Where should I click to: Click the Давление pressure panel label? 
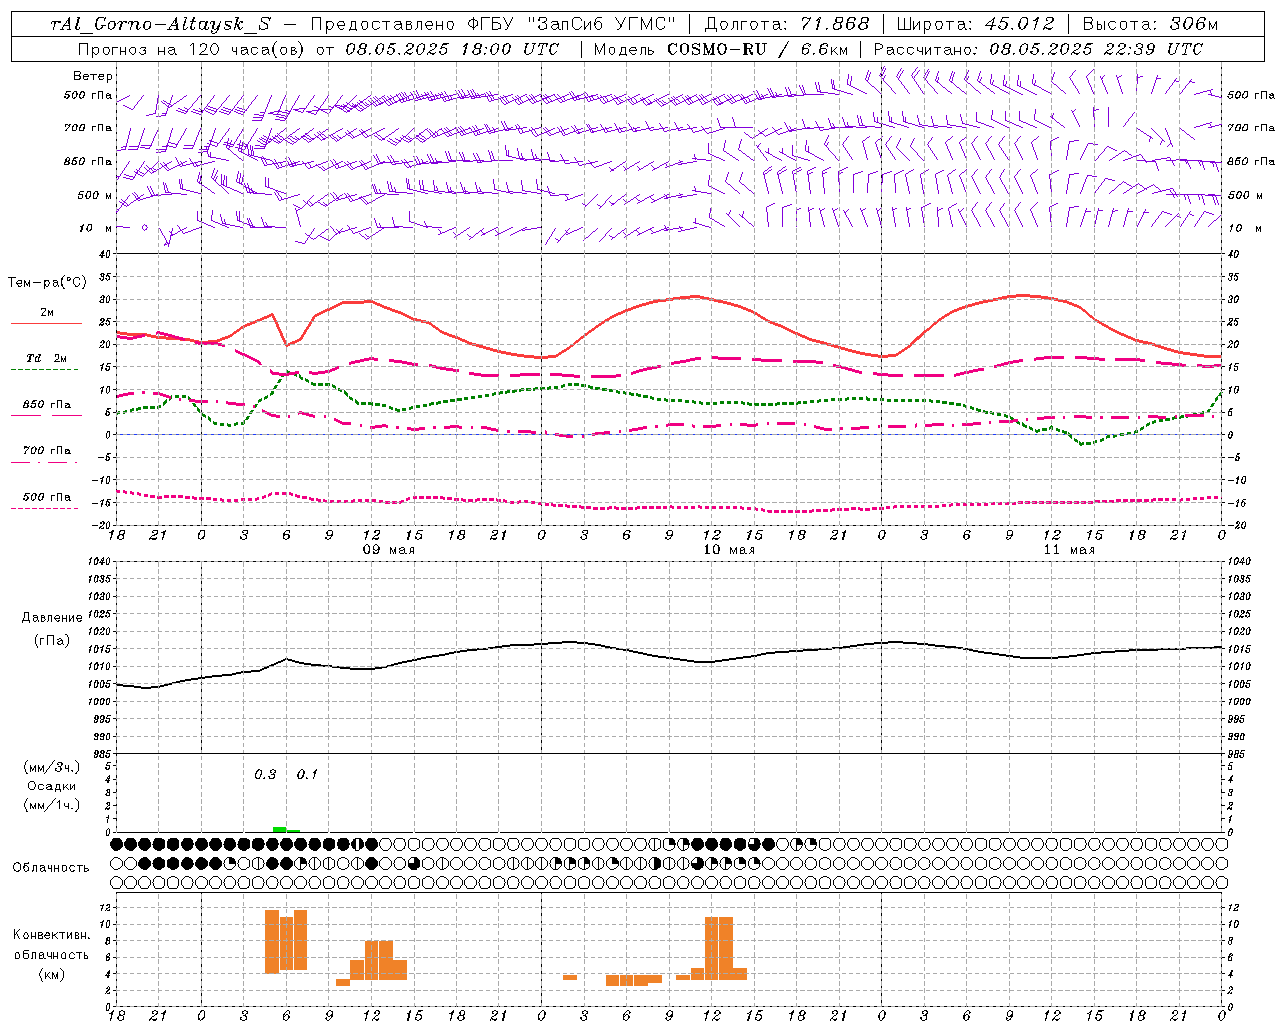[52, 618]
